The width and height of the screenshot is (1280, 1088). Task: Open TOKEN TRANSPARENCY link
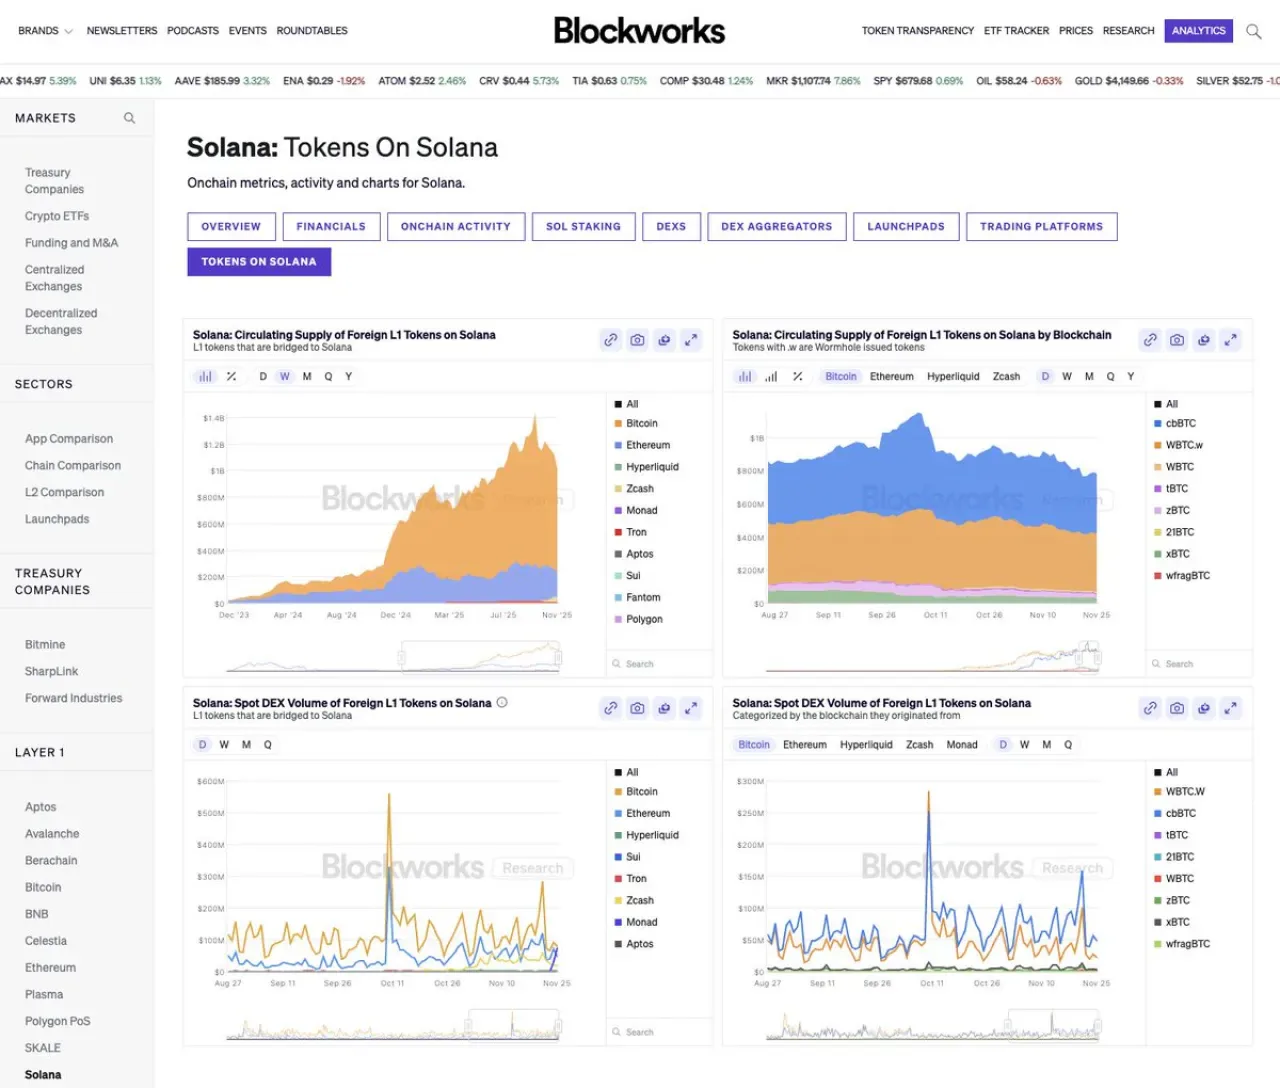[x=918, y=31]
